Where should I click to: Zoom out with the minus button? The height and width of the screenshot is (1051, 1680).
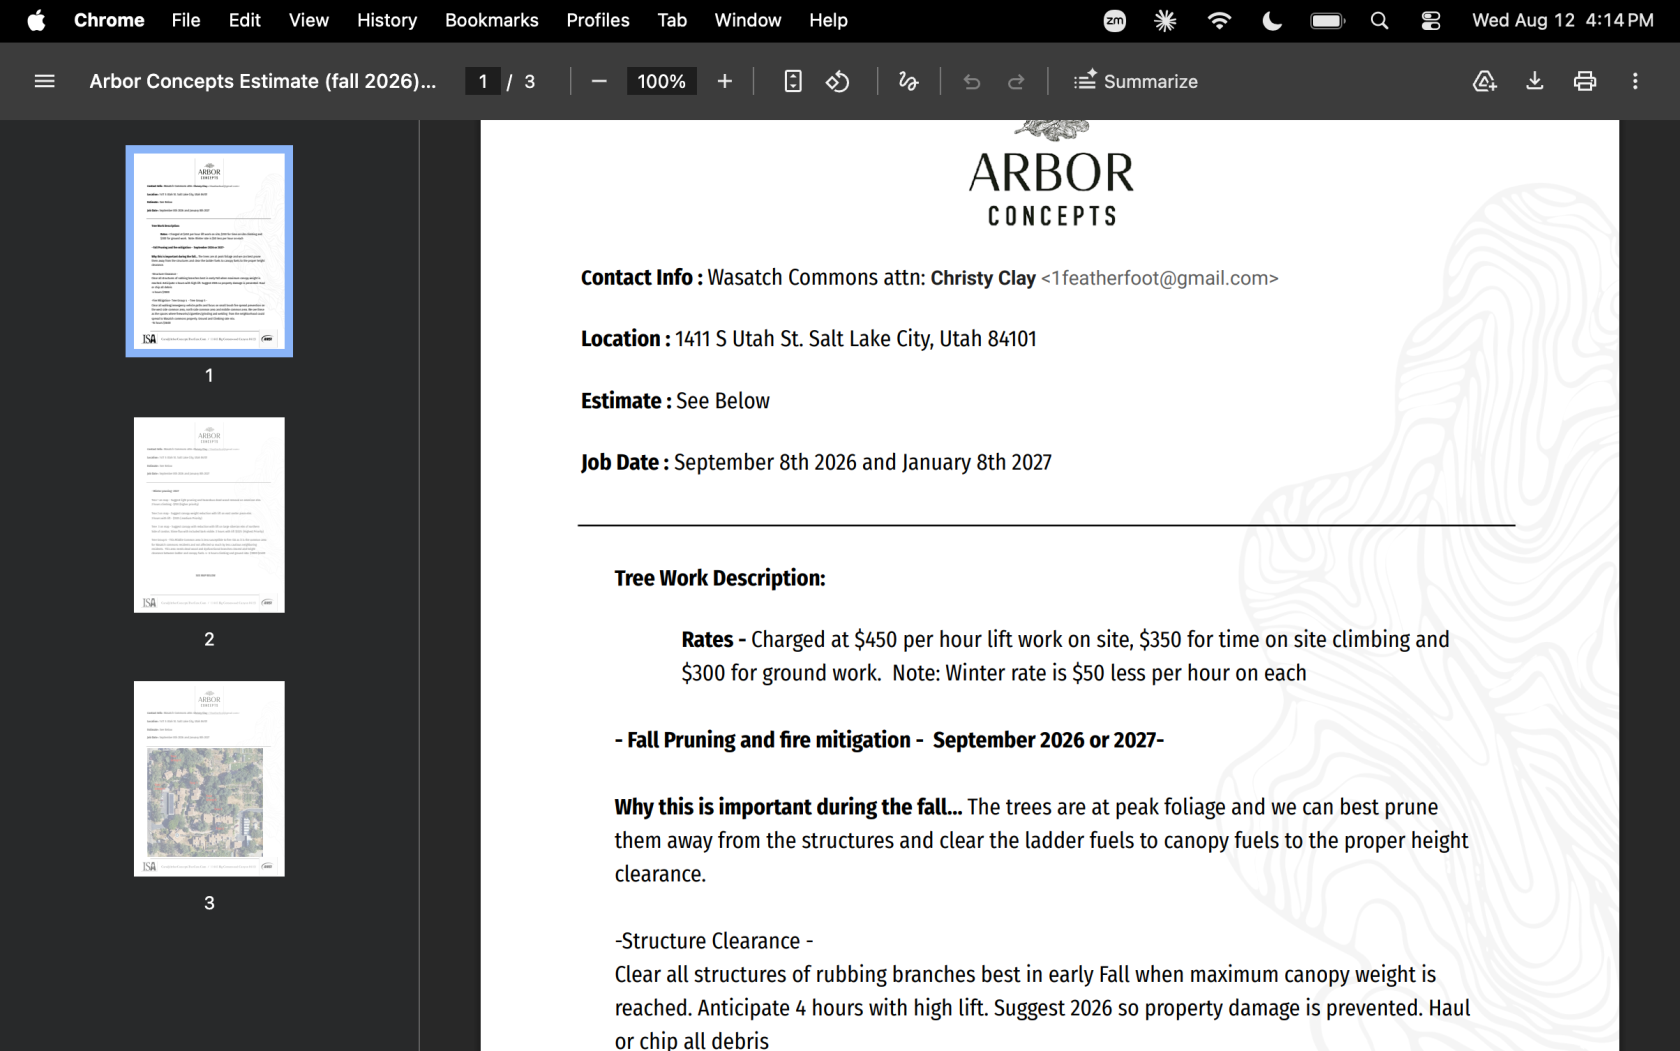click(x=599, y=81)
